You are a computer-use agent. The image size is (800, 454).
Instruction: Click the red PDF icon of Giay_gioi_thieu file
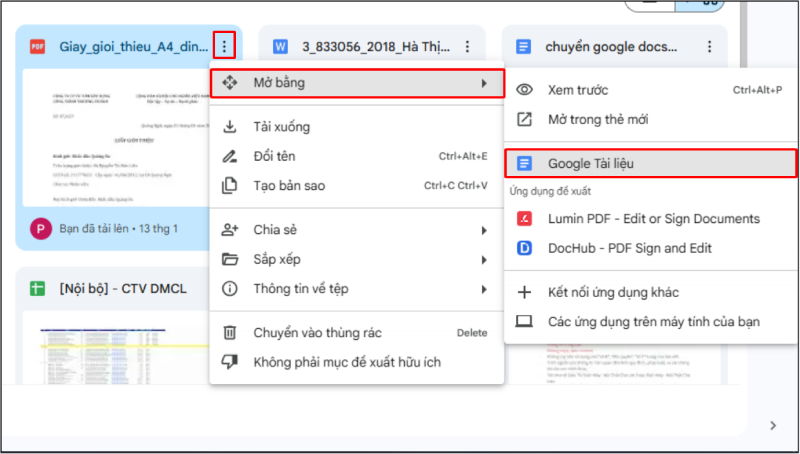pos(37,46)
